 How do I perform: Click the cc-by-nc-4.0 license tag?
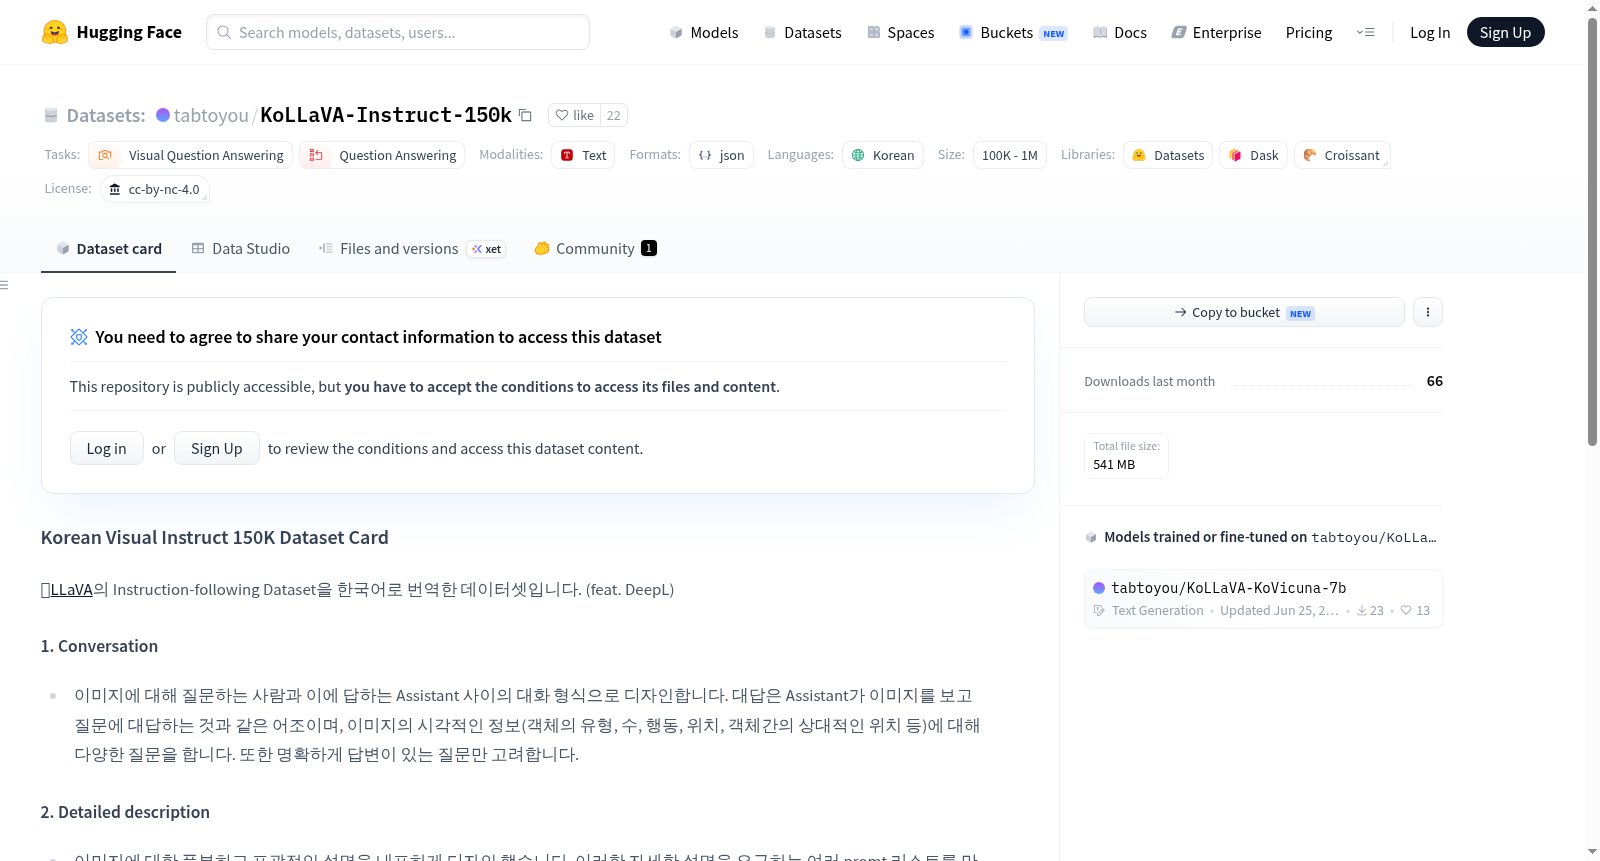(155, 189)
